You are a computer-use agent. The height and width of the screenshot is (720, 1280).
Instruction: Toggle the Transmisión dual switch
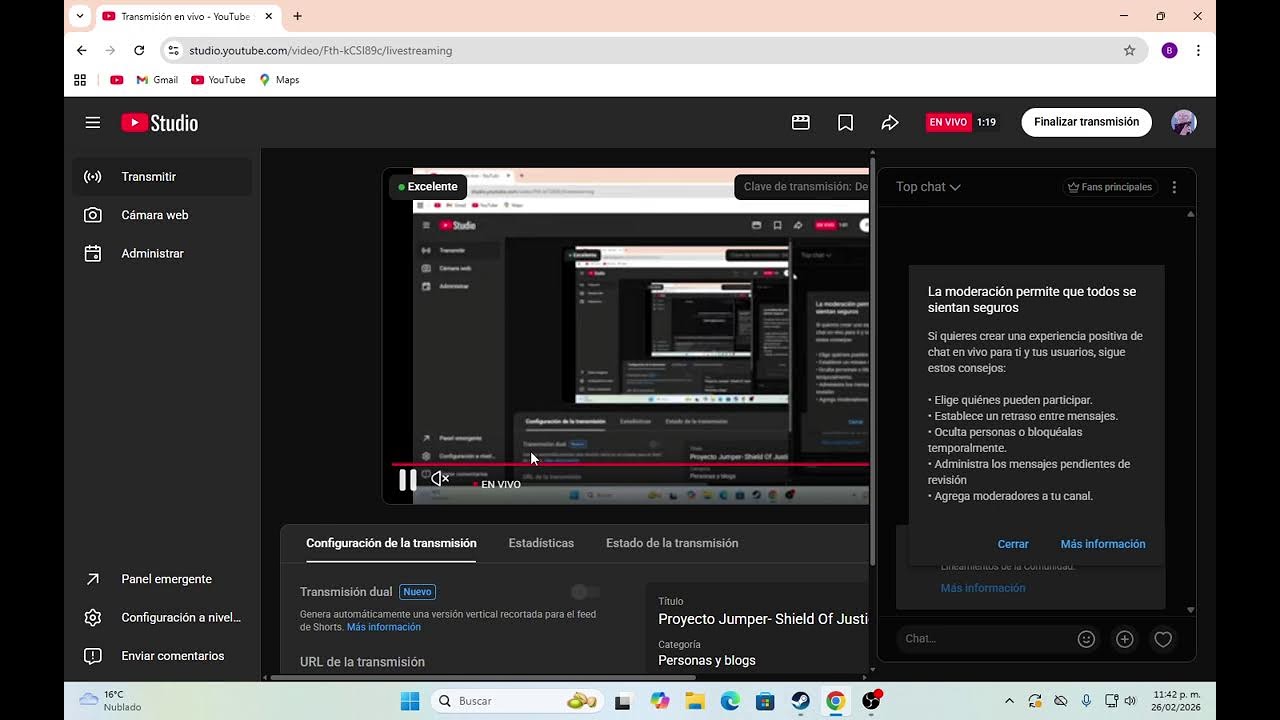[x=586, y=592]
